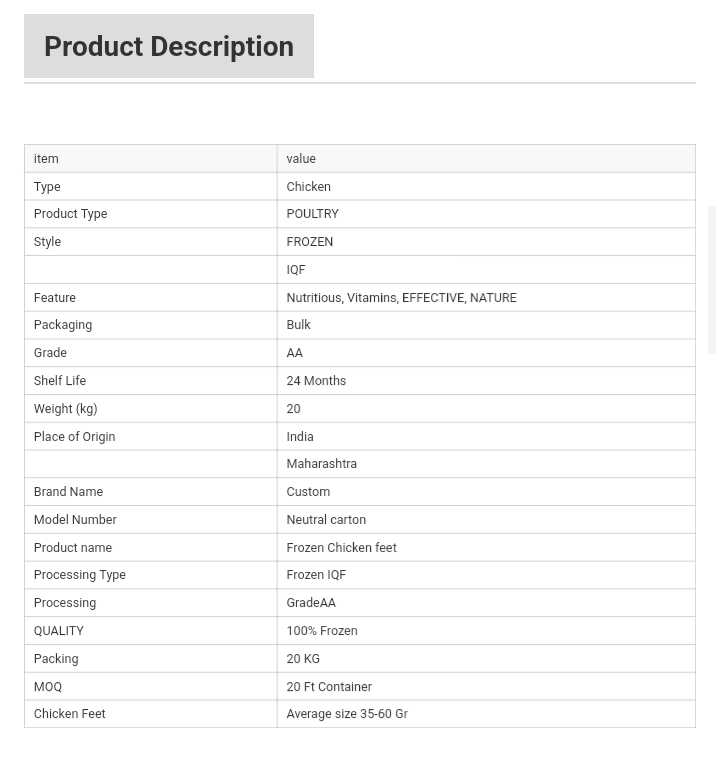Click the 'Chicken' type value cell
The width and height of the screenshot is (720, 757).
point(486,186)
